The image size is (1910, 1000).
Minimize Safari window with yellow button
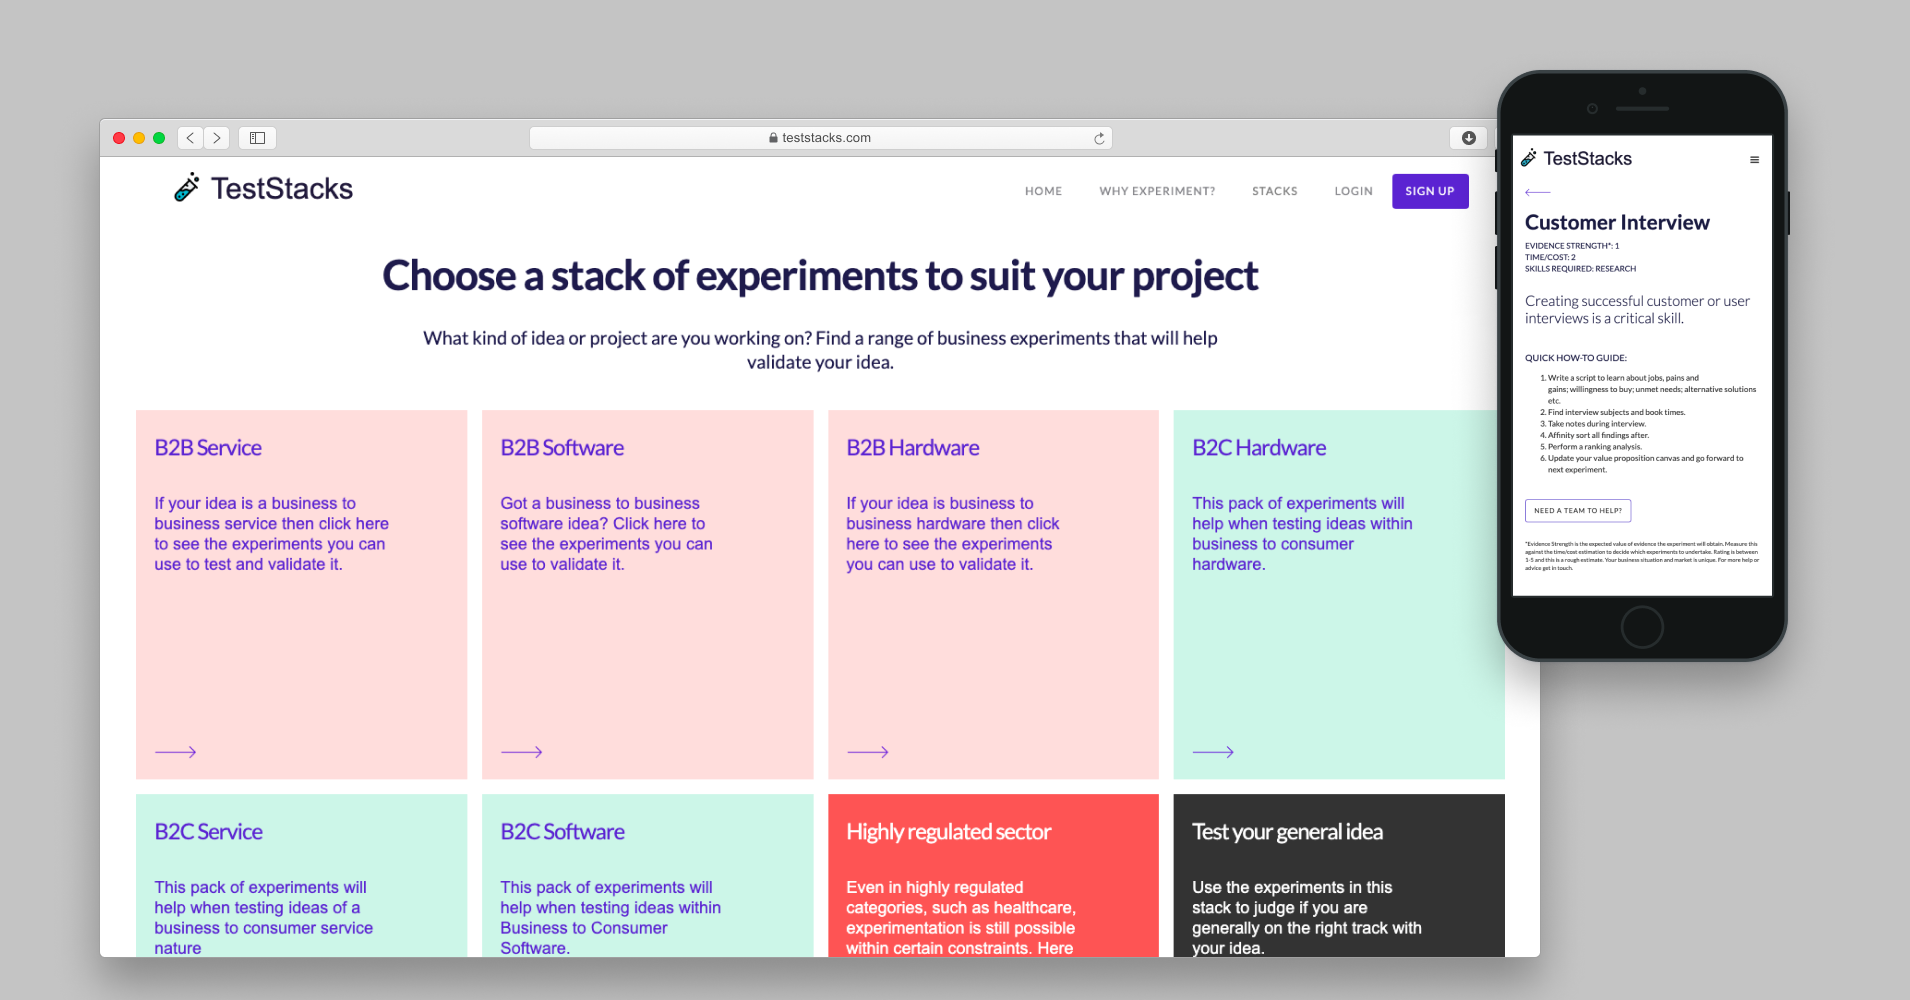(x=139, y=138)
